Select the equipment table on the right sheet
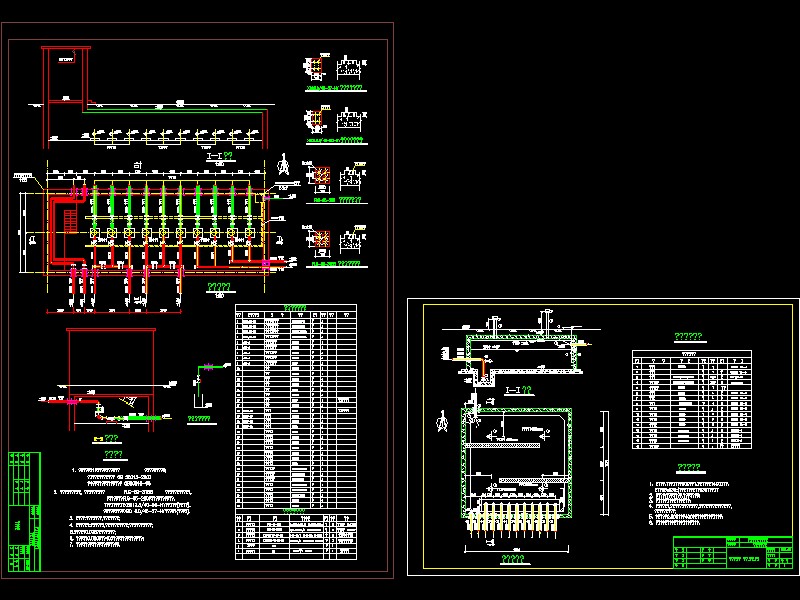 click(x=692, y=399)
